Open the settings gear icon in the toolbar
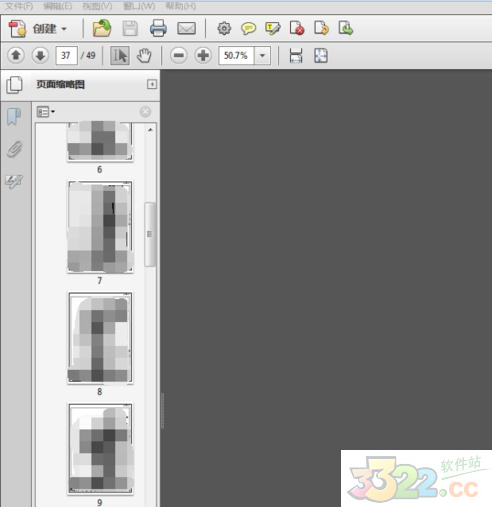The height and width of the screenshot is (507, 492). [224, 28]
